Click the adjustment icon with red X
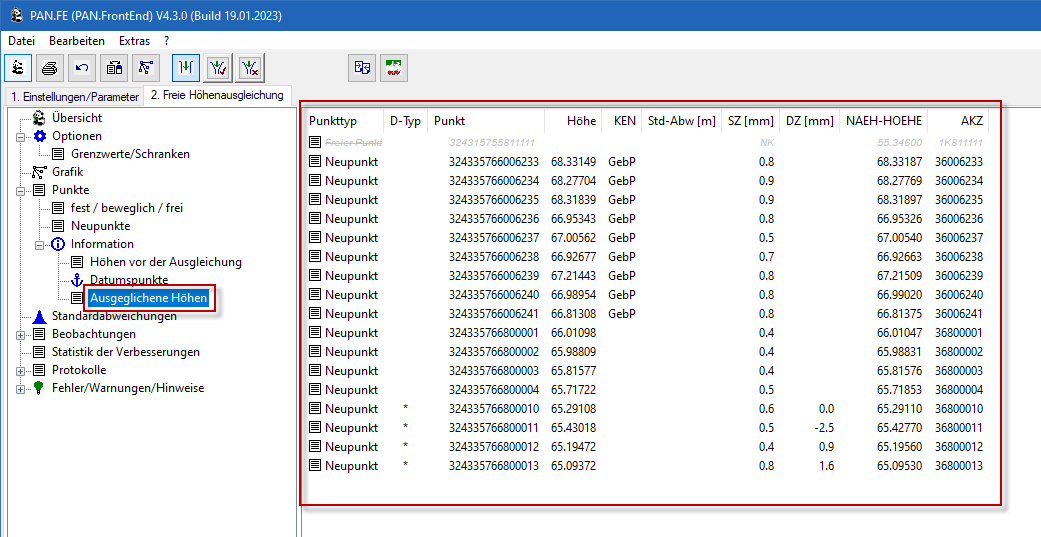Image resolution: width=1041 pixels, height=537 pixels. click(250, 68)
